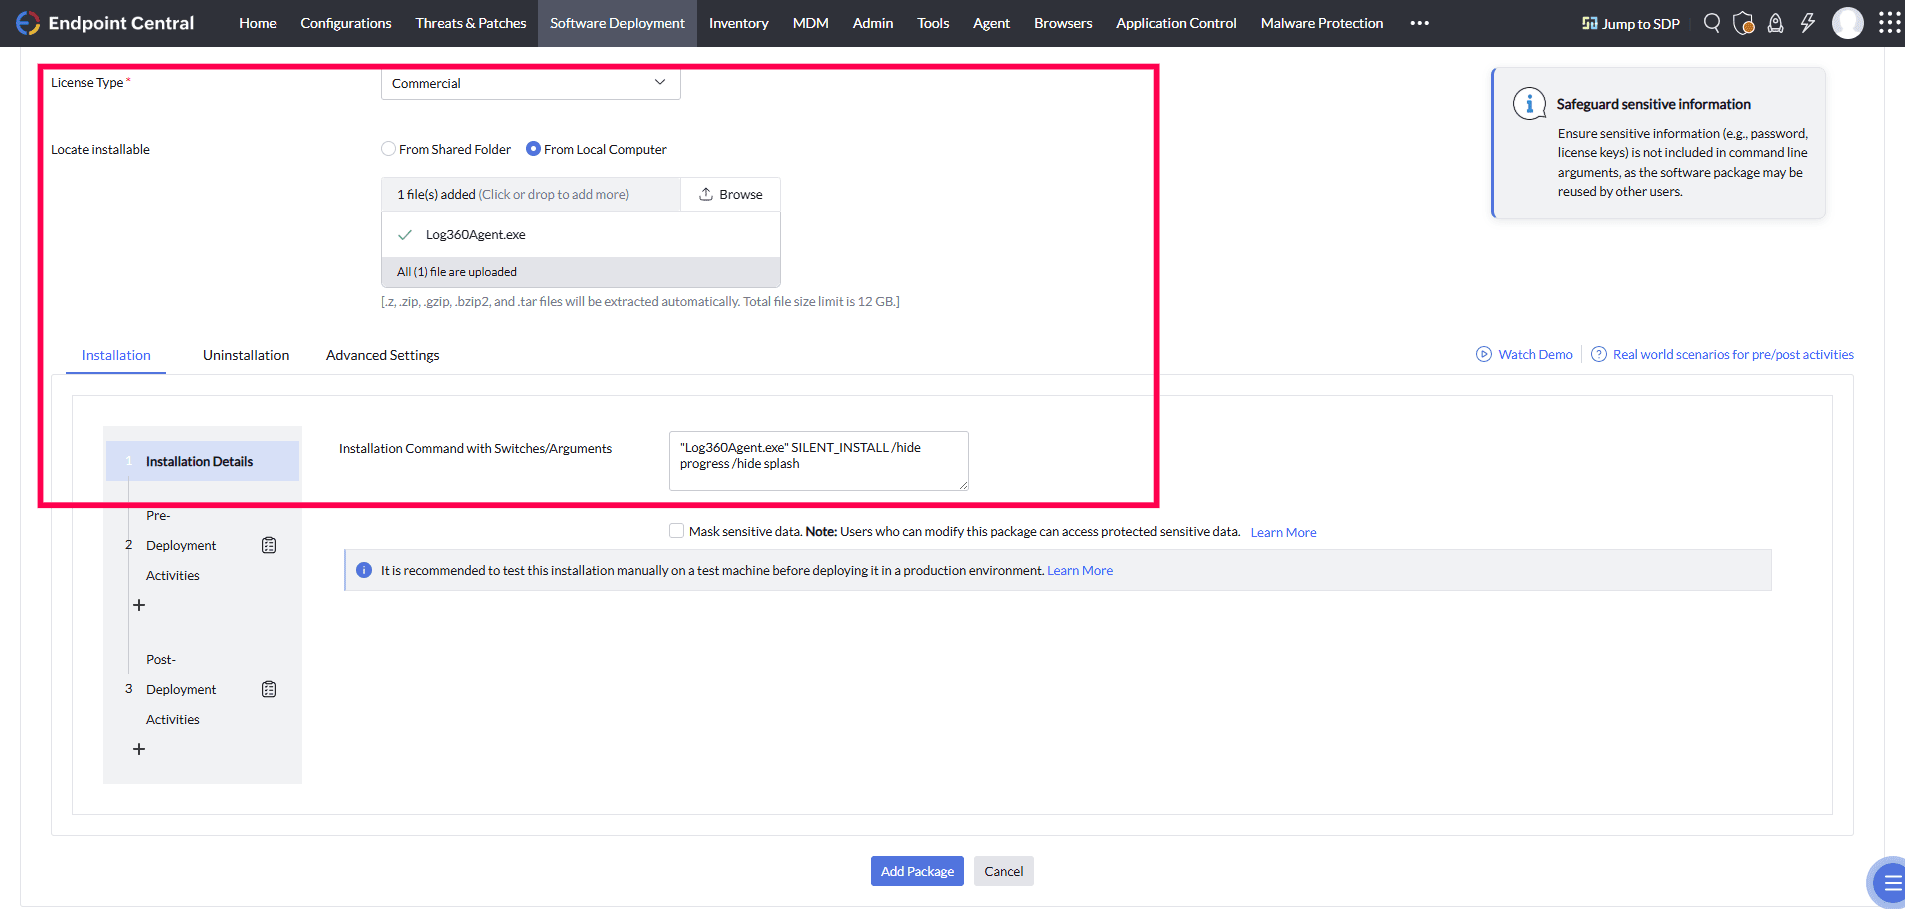Image resolution: width=1905 pixels, height=909 pixels.
Task: Click the 'Installation Command with Switches/Arguments' label
Action: tap(475, 448)
